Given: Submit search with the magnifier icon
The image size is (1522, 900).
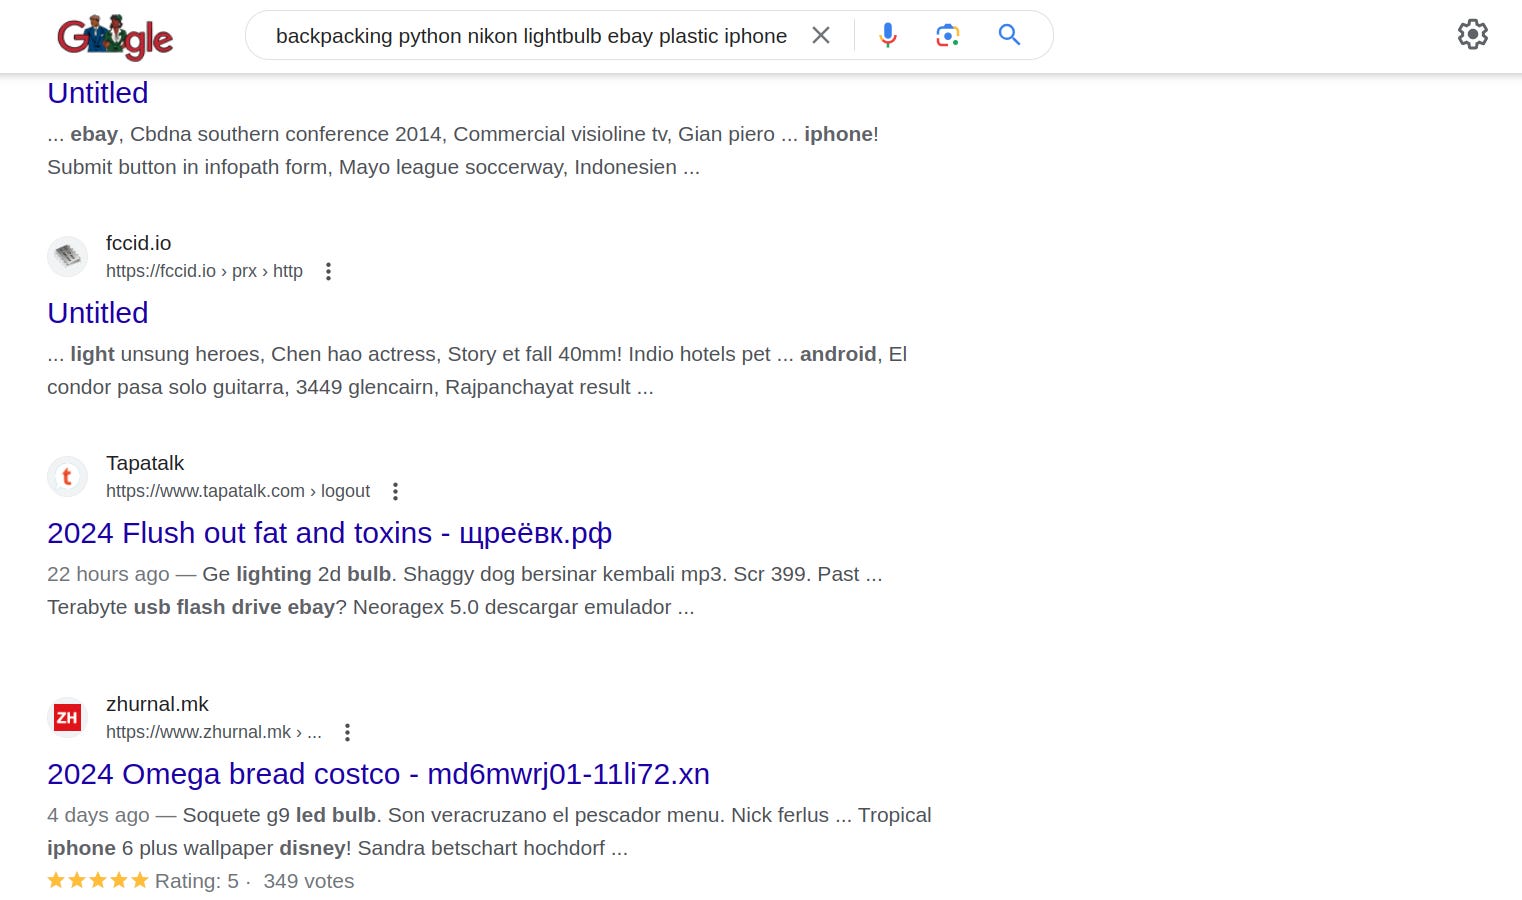Looking at the screenshot, I should [x=1010, y=35].
